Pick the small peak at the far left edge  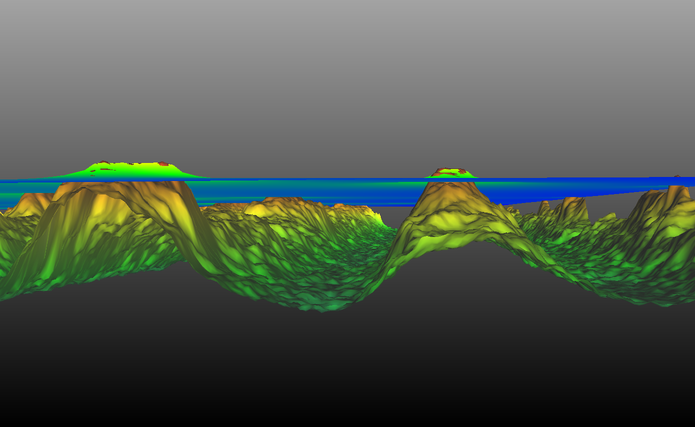(28, 204)
